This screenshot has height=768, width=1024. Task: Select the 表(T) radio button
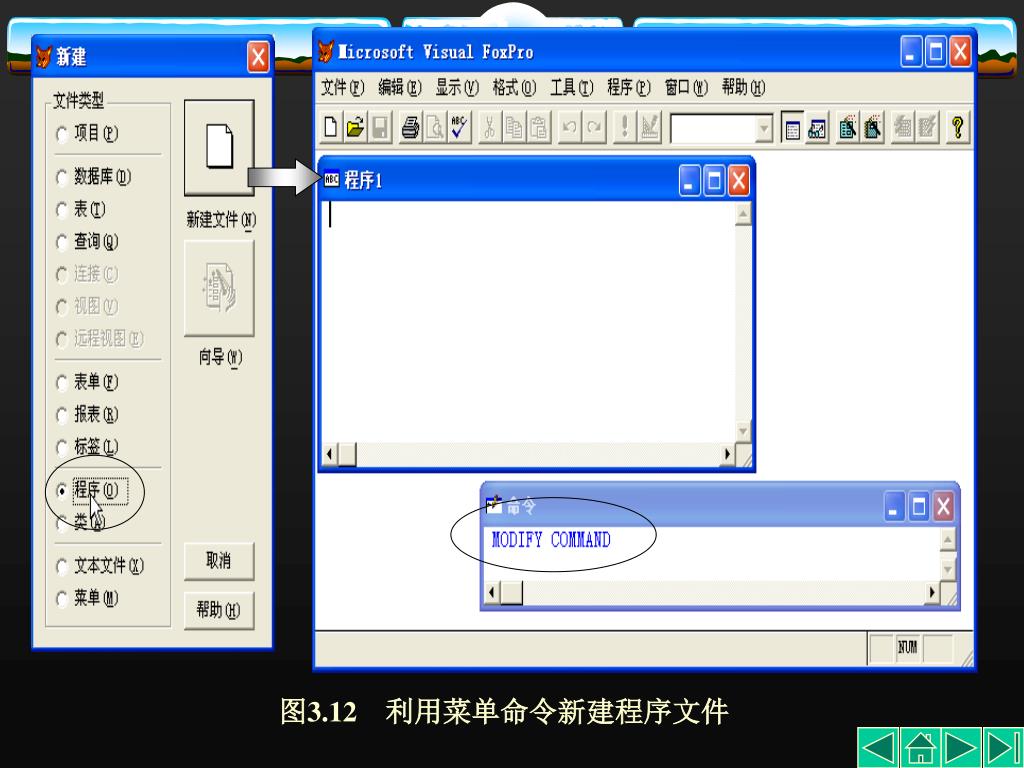tap(62, 210)
